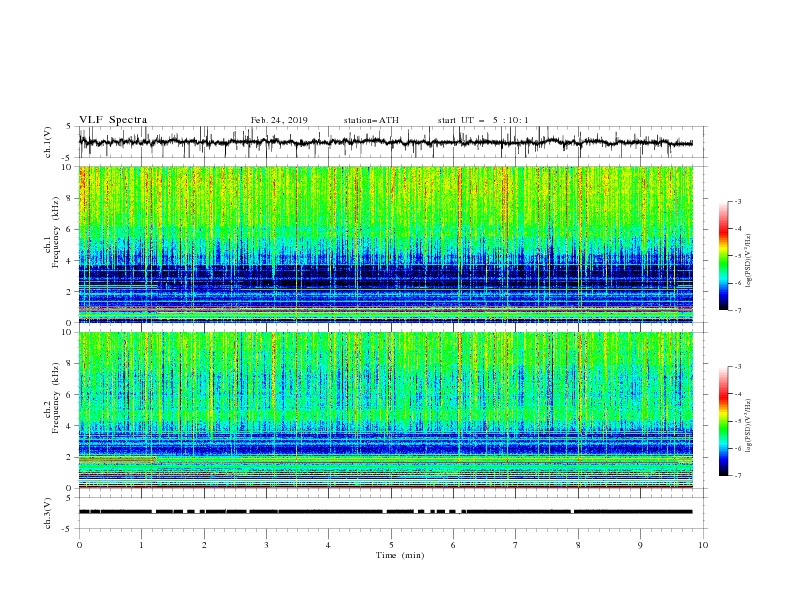Viewport: 792px width, 612px height.
Task: Click the "6" kHz tick of ch.1 frequency axis
Action: [x=70, y=229]
